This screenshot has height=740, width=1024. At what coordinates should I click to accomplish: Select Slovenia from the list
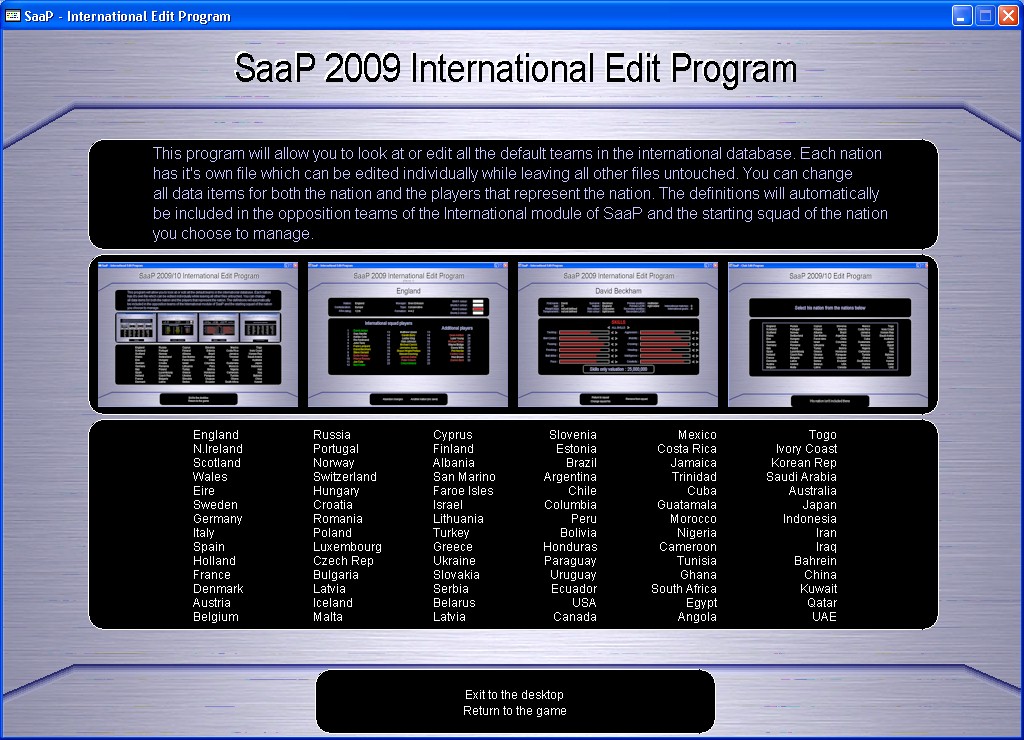[573, 434]
